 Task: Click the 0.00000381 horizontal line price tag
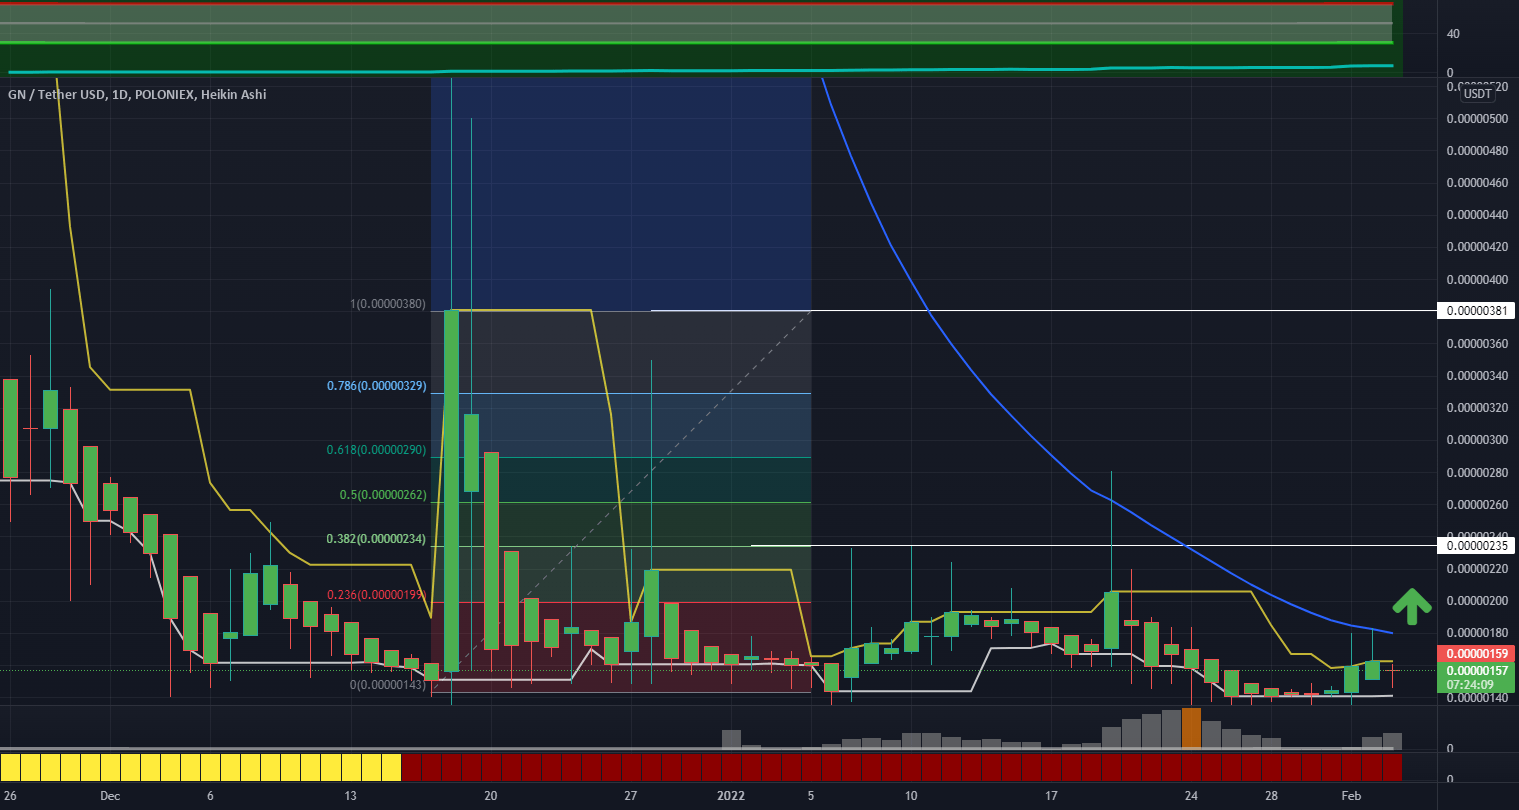tap(1475, 311)
